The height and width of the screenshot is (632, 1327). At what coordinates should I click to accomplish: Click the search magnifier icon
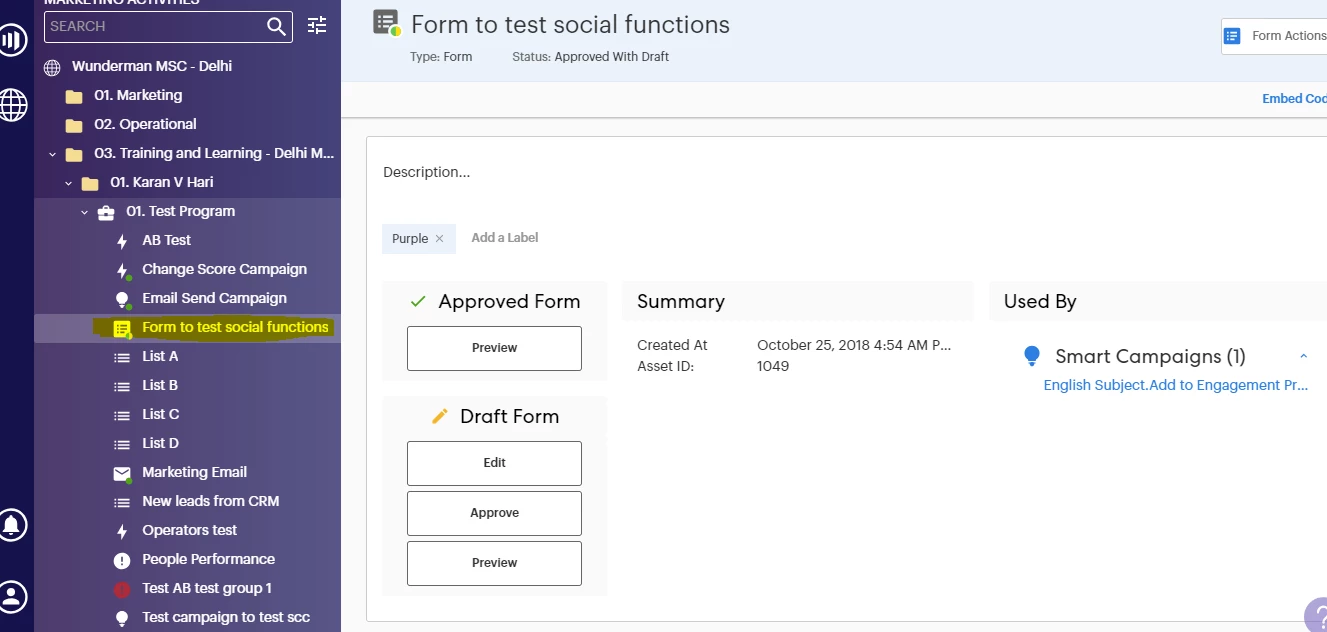click(x=277, y=26)
